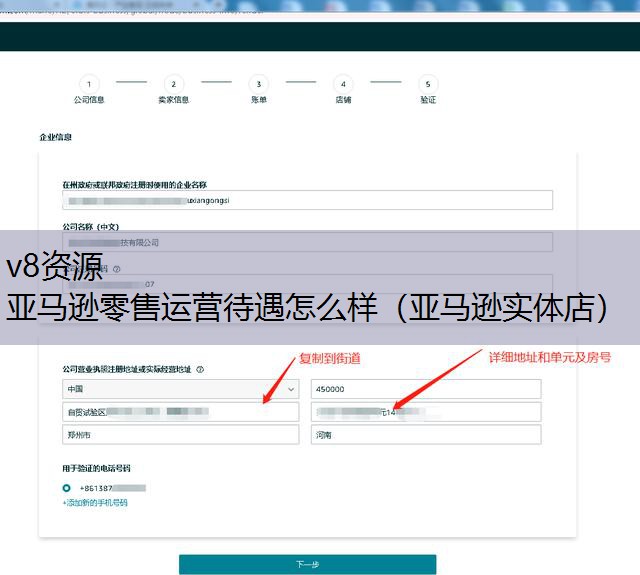The image size is (640, 575).
Task: Click the 企业信息 section heading
Action: pyautogui.click(x=55, y=137)
